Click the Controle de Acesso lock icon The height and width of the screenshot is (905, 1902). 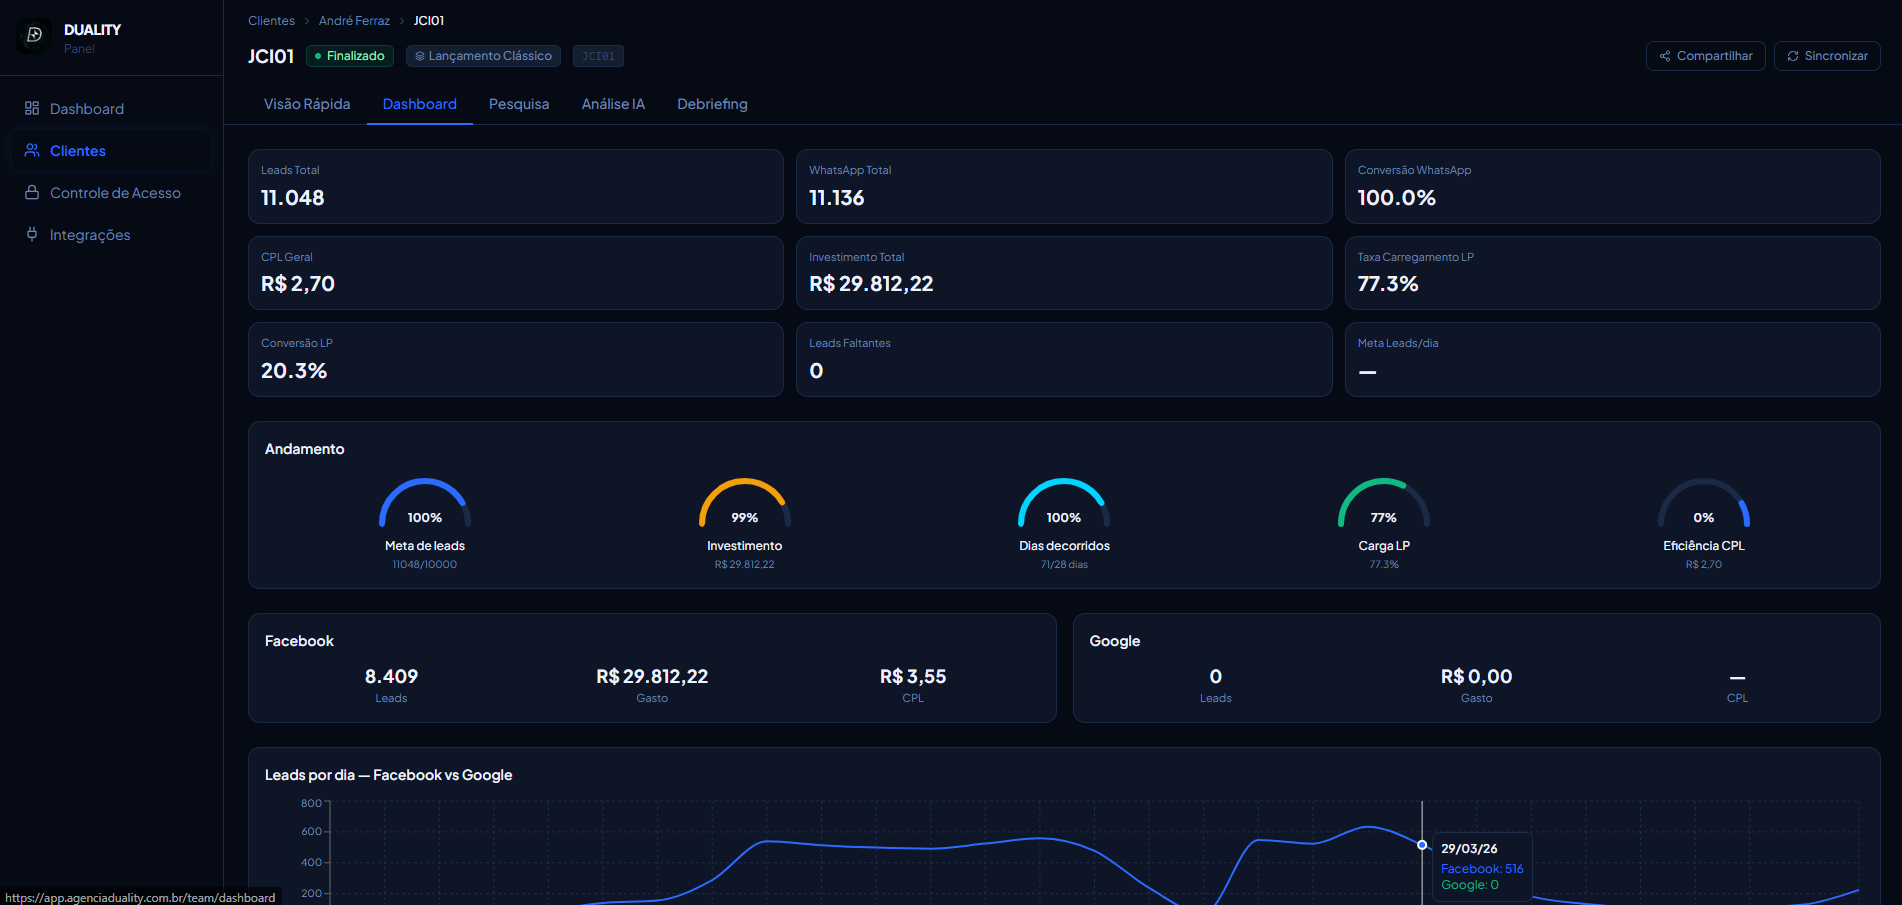coord(32,192)
